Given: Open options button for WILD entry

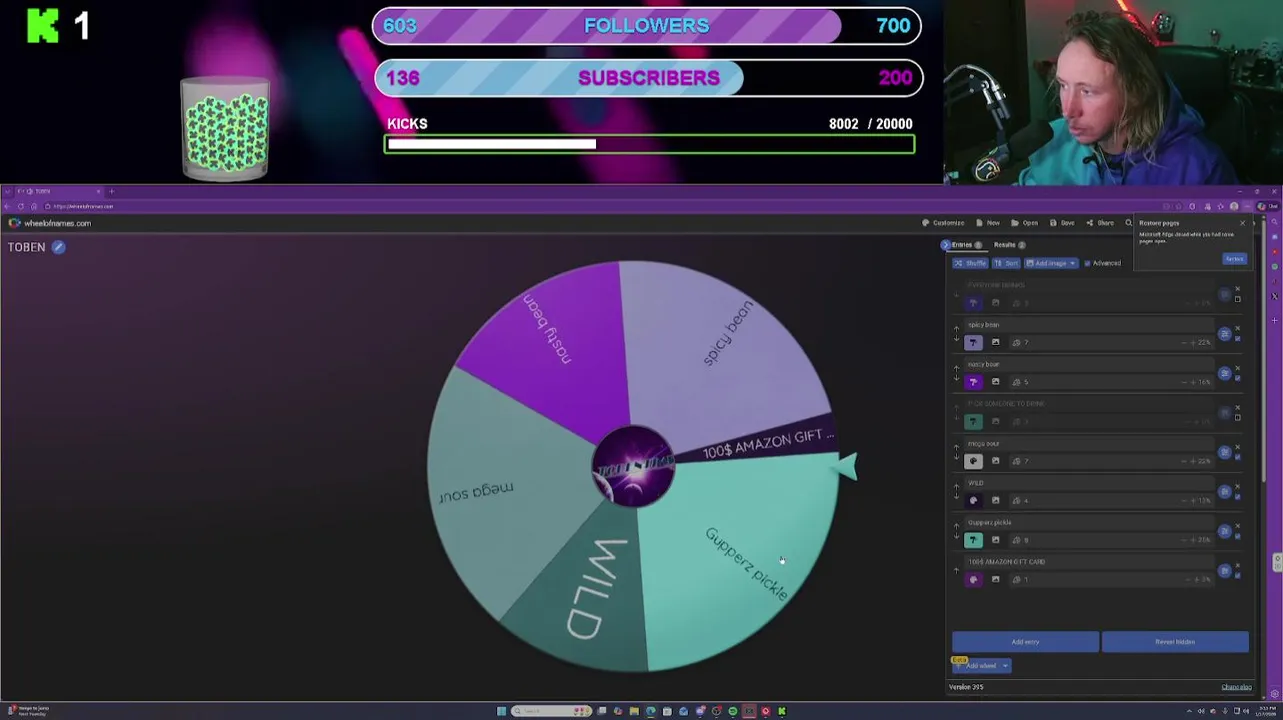Looking at the screenshot, I should tap(1224, 492).
